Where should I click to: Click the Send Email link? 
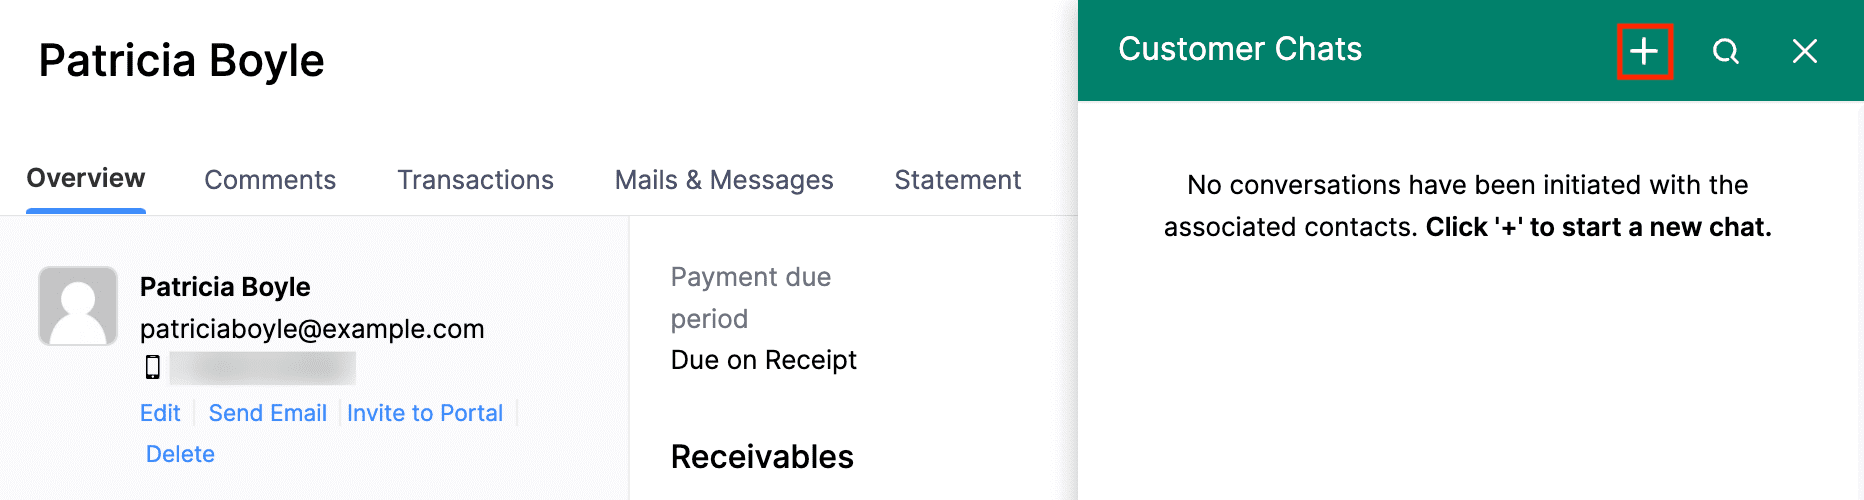tap(267, 413)
